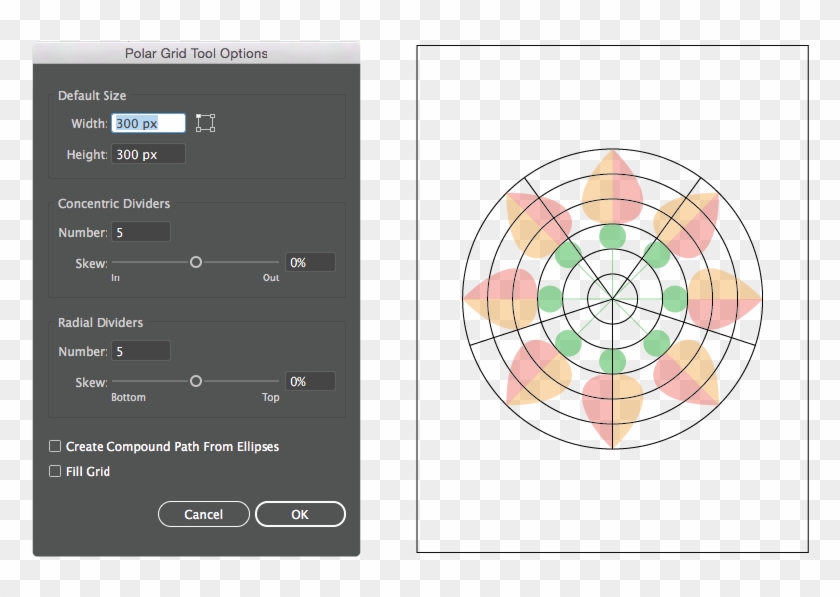Click the size reference point icon

(205, 122)
